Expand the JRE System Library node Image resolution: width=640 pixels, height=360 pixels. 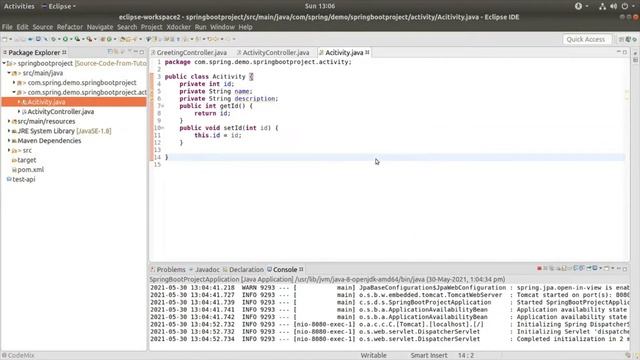(9, 131)
